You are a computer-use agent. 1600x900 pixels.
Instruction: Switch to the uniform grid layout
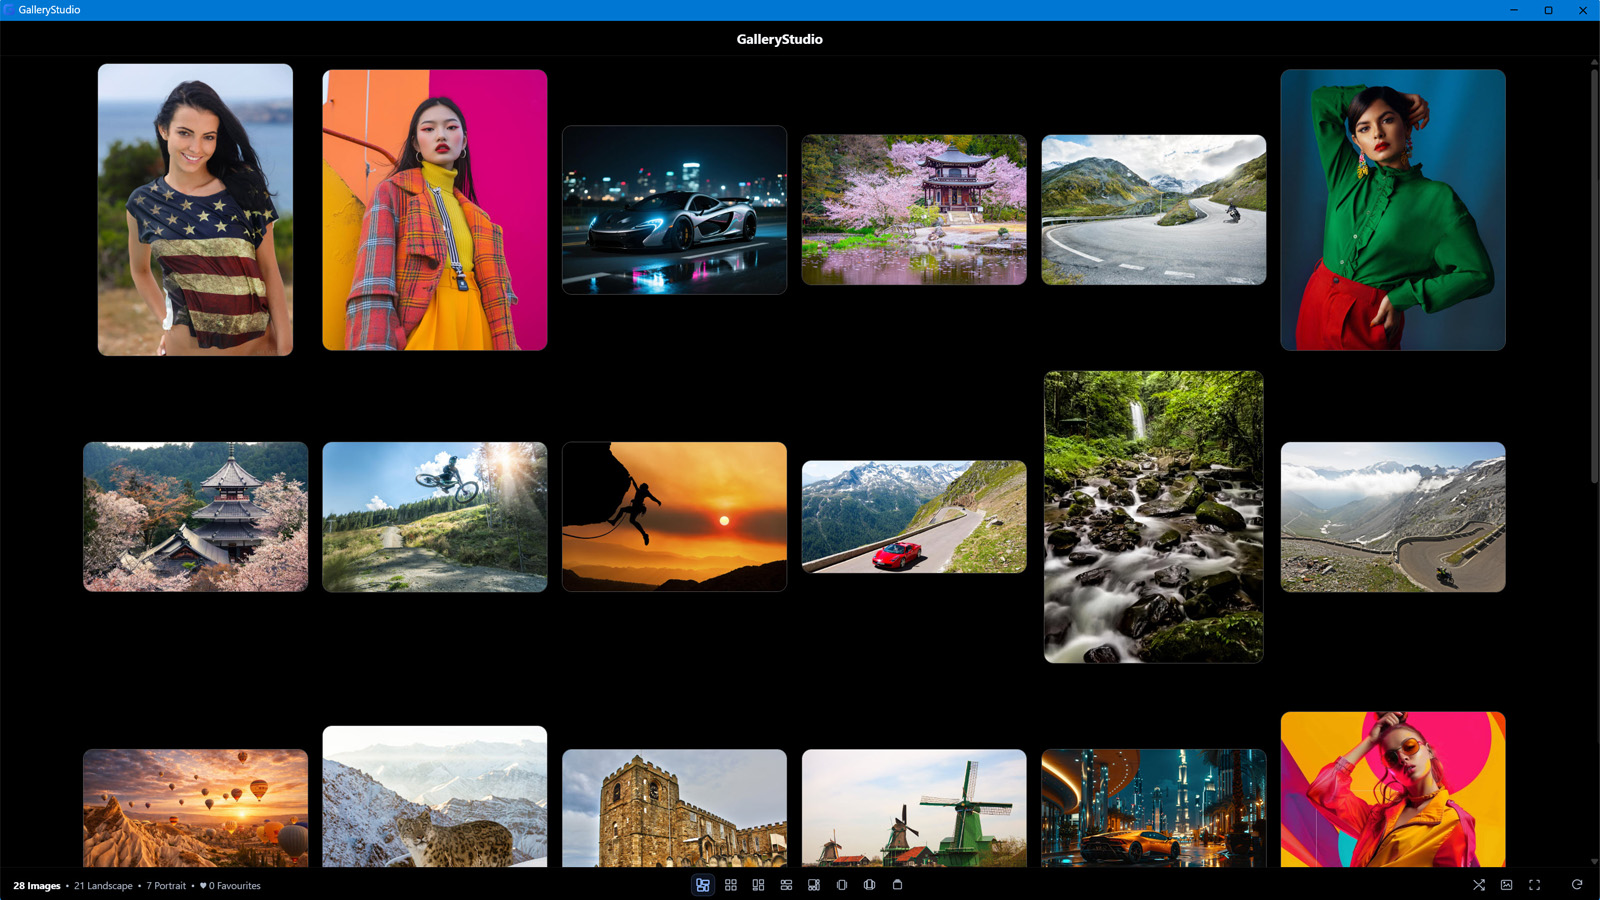tap(731, 885)
